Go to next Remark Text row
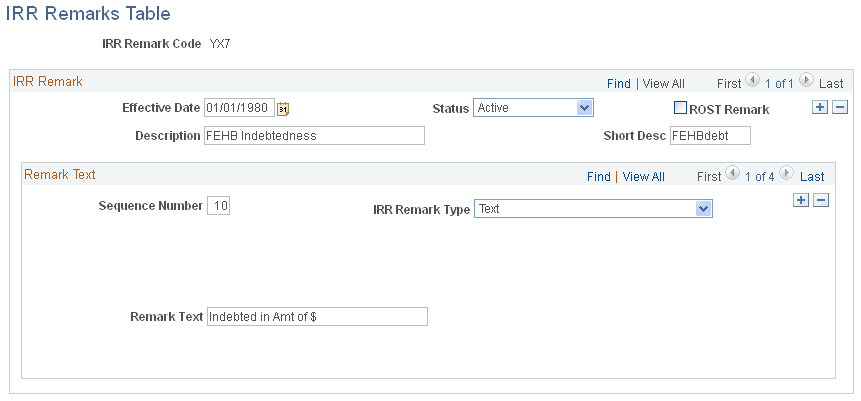 pos(788,175)
